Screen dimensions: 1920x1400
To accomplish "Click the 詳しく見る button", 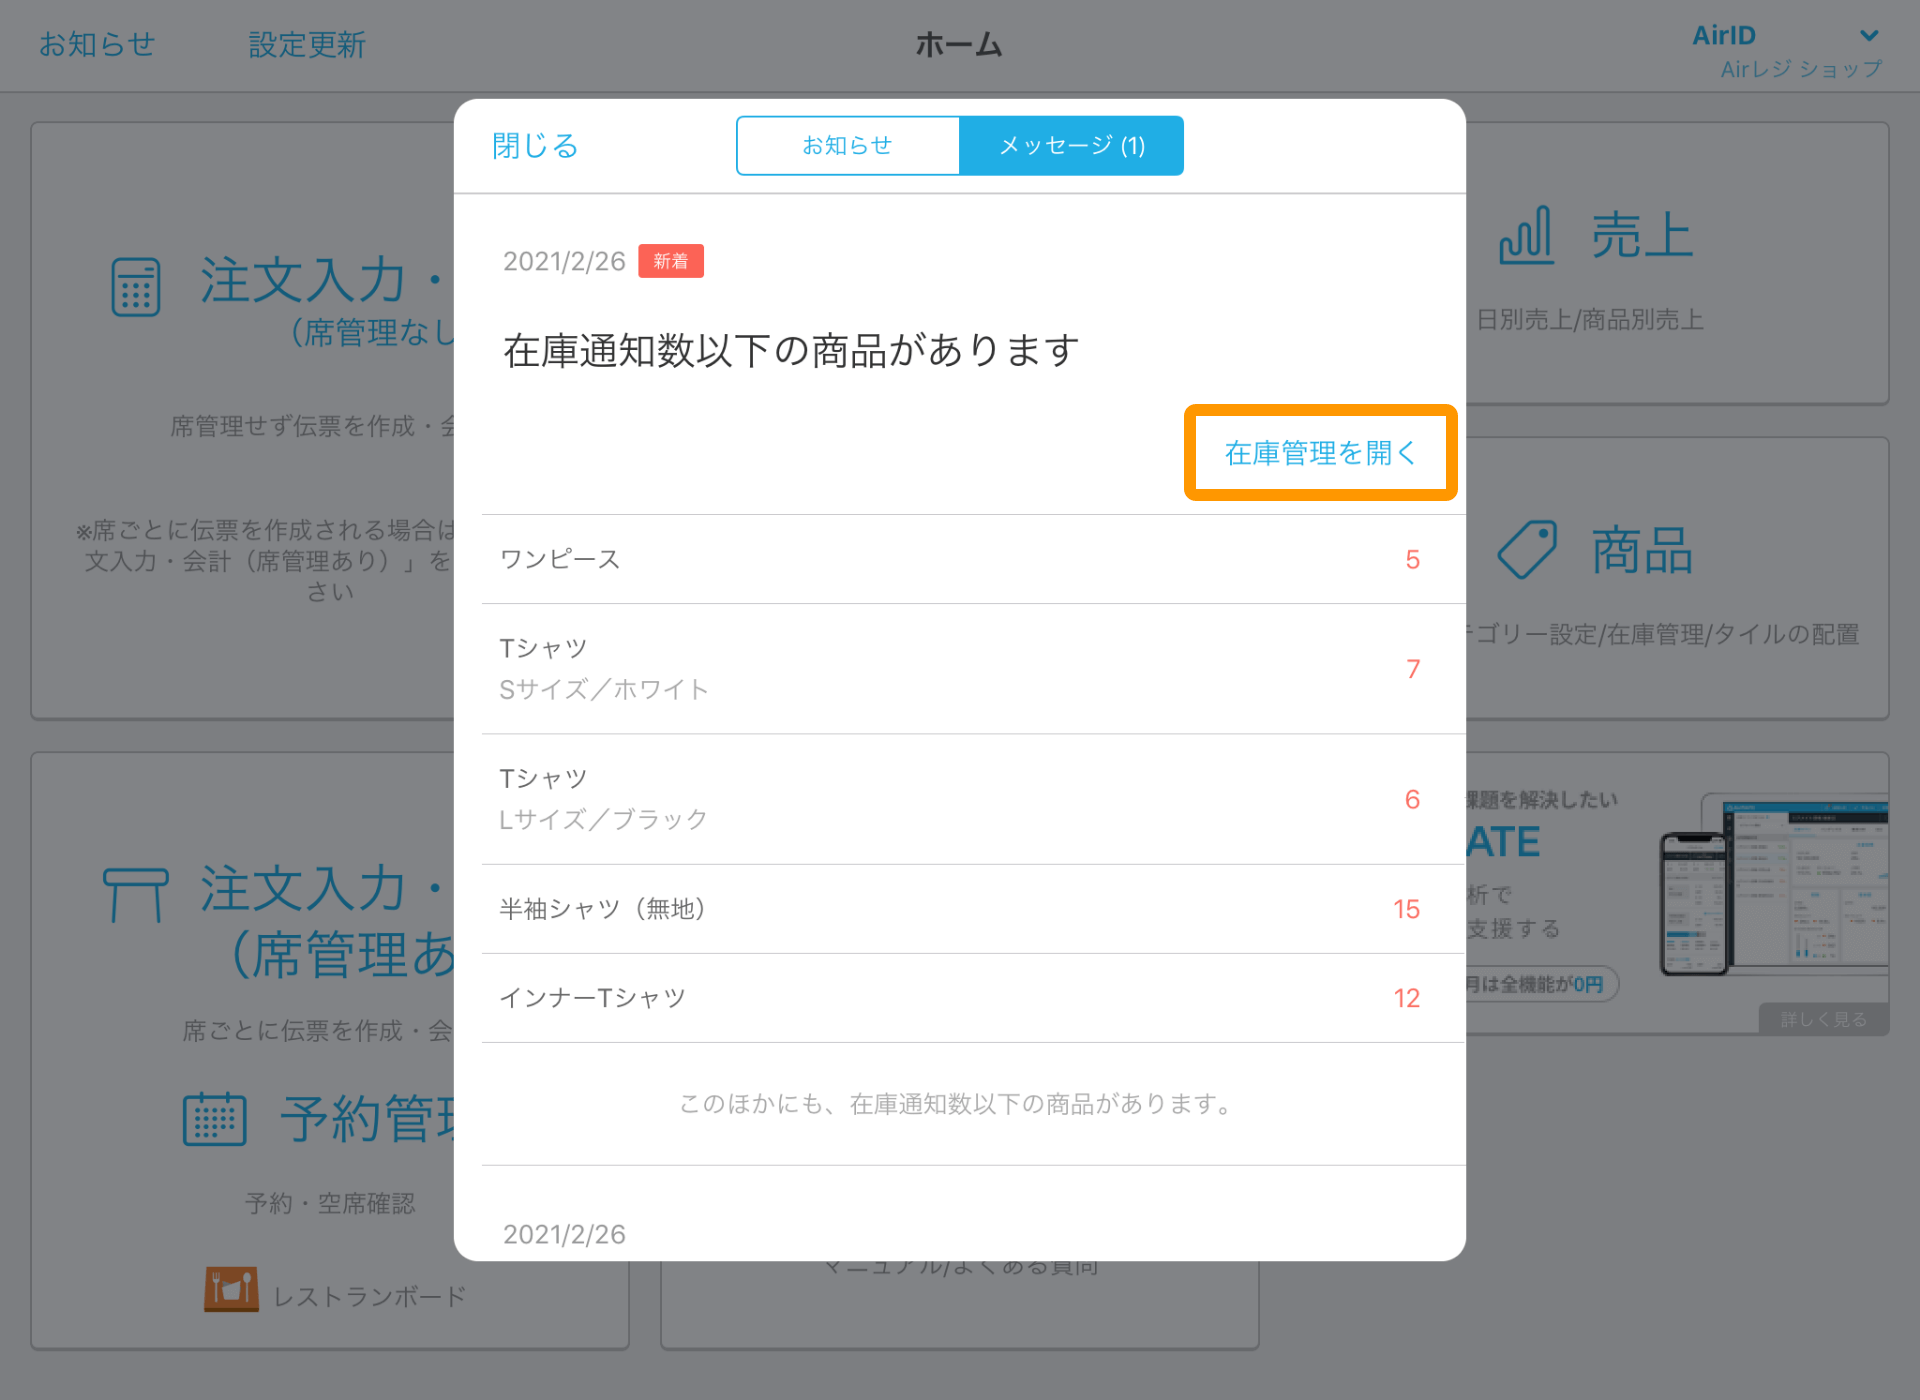I will point(1824,1019).
